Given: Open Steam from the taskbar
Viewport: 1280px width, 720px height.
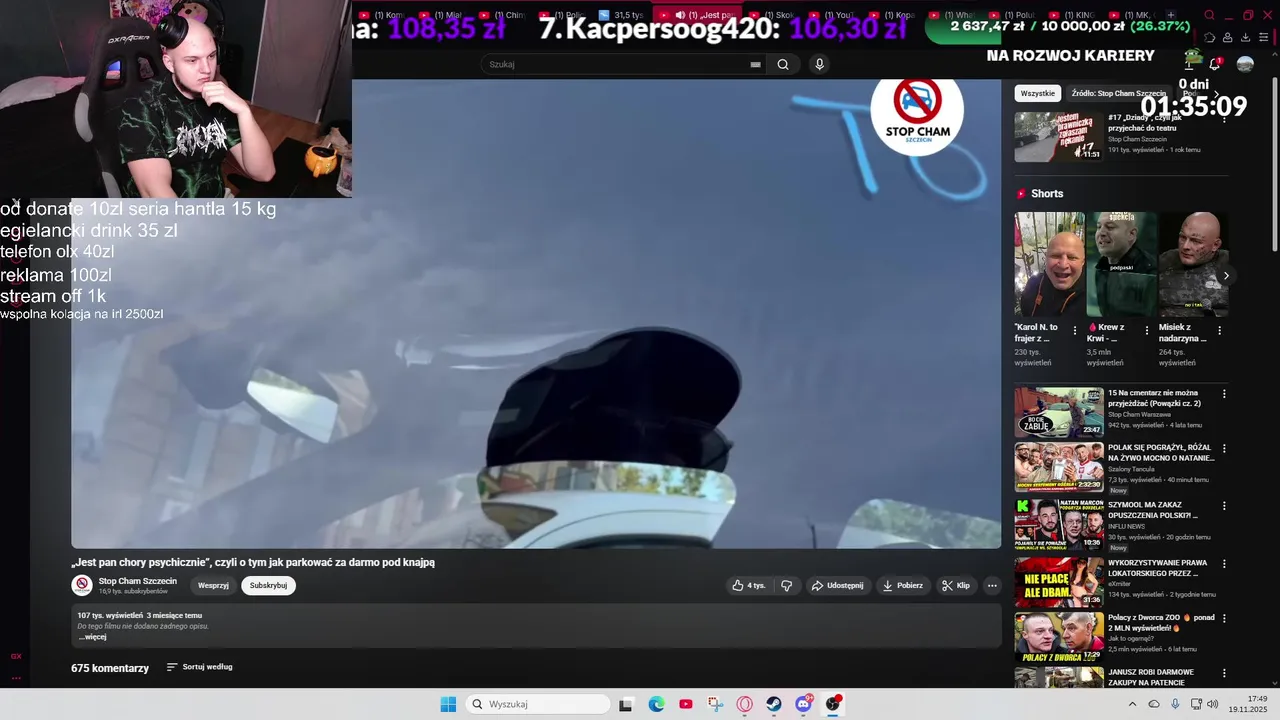Looking at the screenshot, I should click(x=774, y=704).
